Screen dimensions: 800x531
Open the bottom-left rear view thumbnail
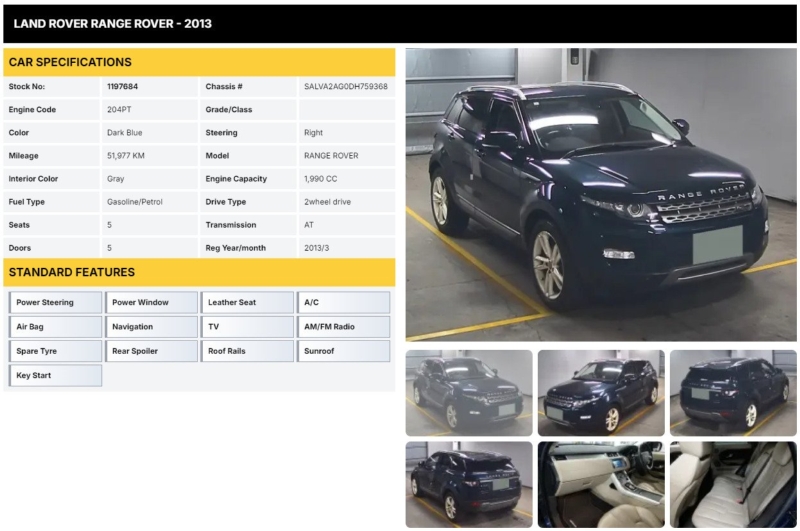(x=468, y=484)
